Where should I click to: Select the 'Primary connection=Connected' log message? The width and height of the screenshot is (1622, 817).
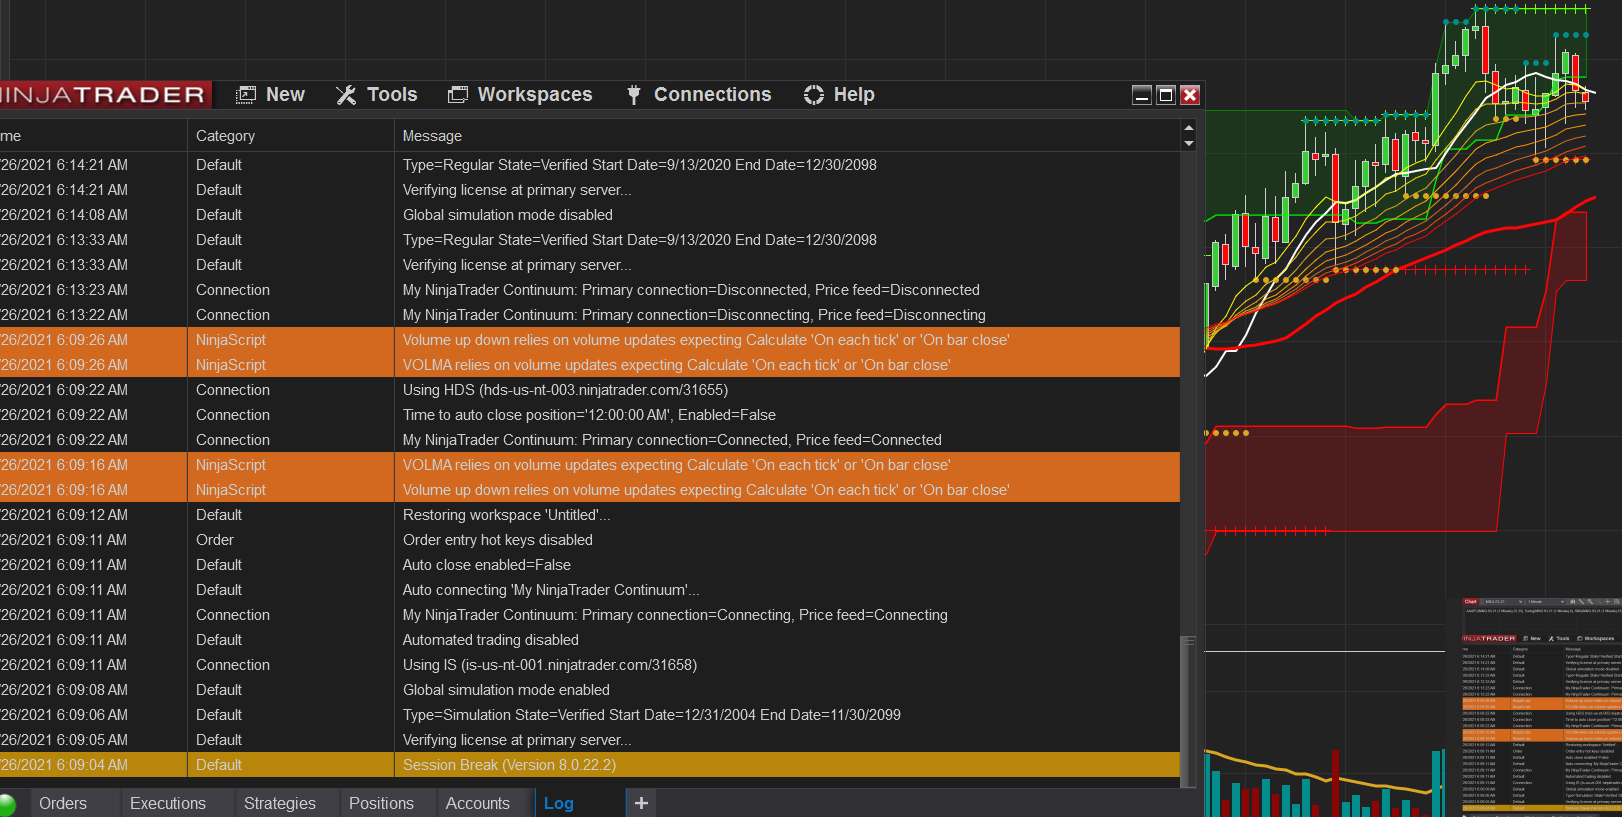tap(672, 440)
